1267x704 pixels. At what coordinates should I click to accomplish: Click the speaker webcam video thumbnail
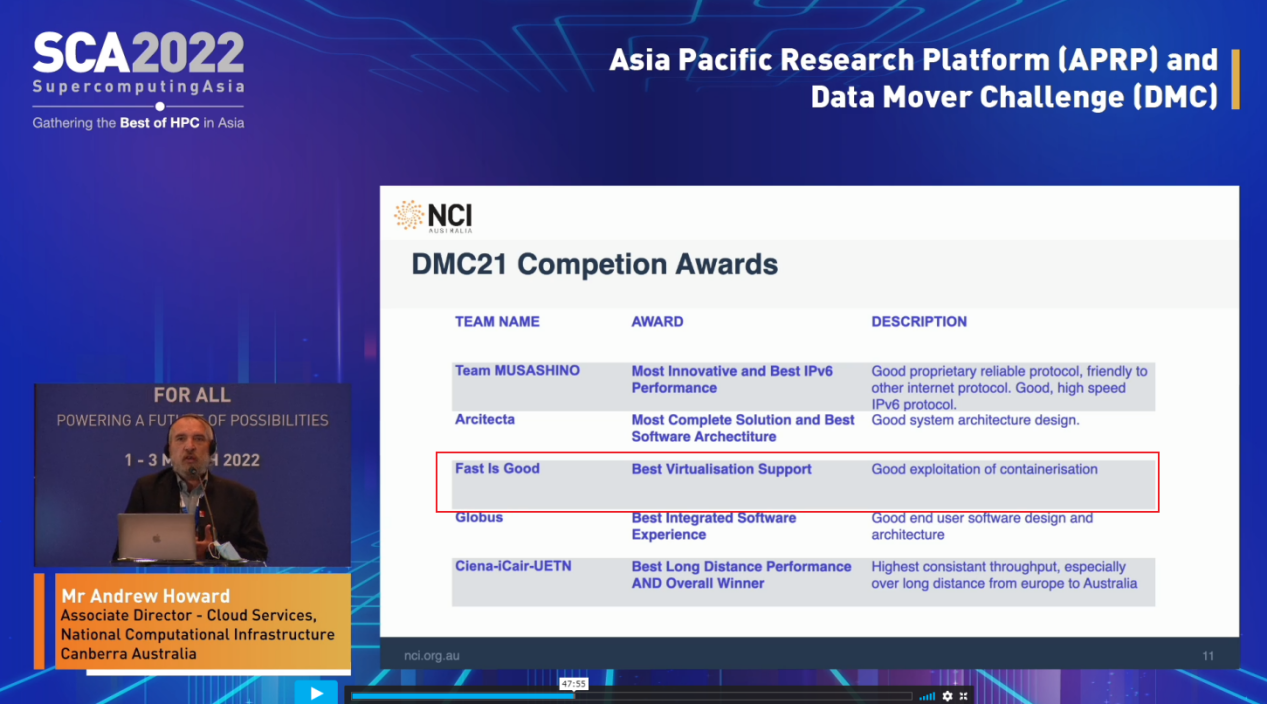click(192, 474)
